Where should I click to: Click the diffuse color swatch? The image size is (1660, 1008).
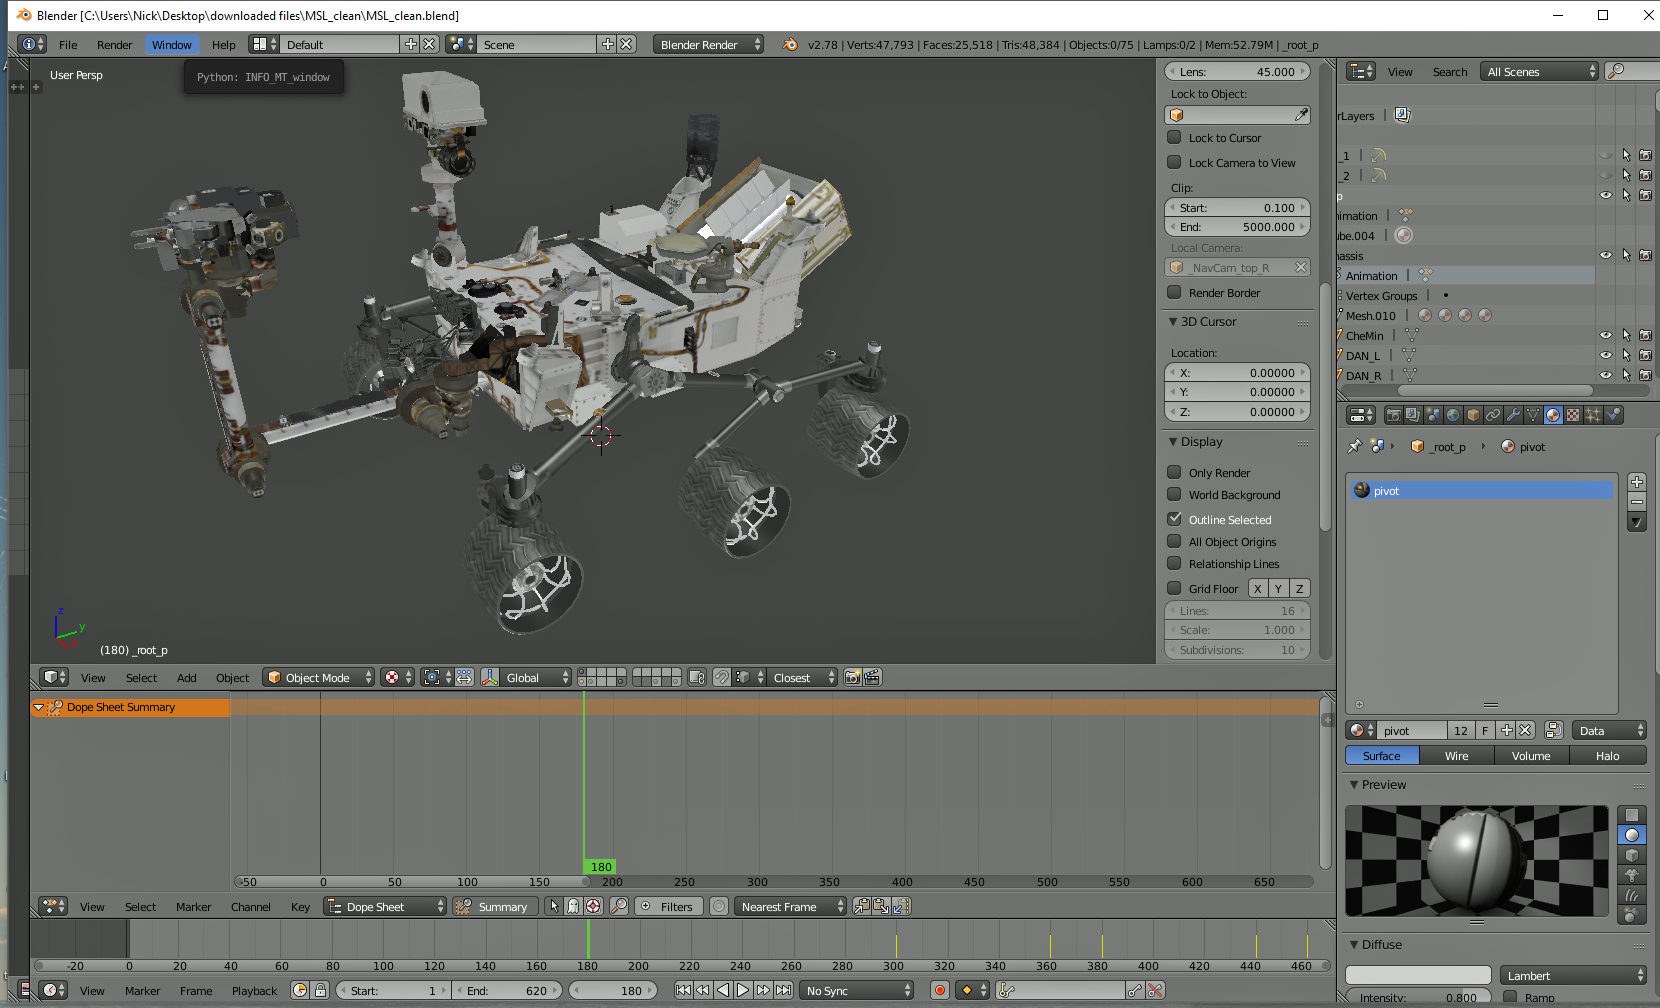(1418, 975)
